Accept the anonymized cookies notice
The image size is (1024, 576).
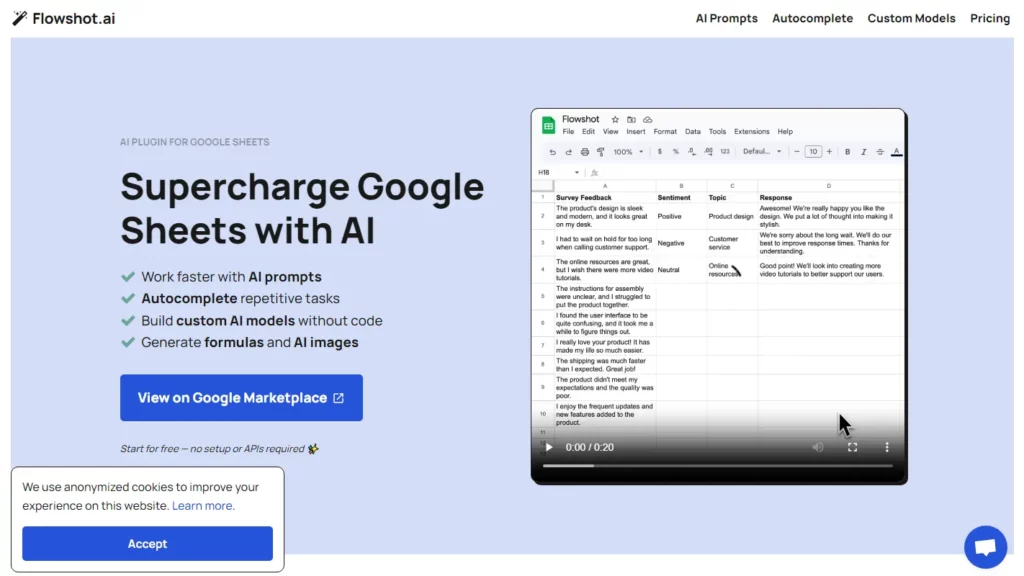coord(147,544)
